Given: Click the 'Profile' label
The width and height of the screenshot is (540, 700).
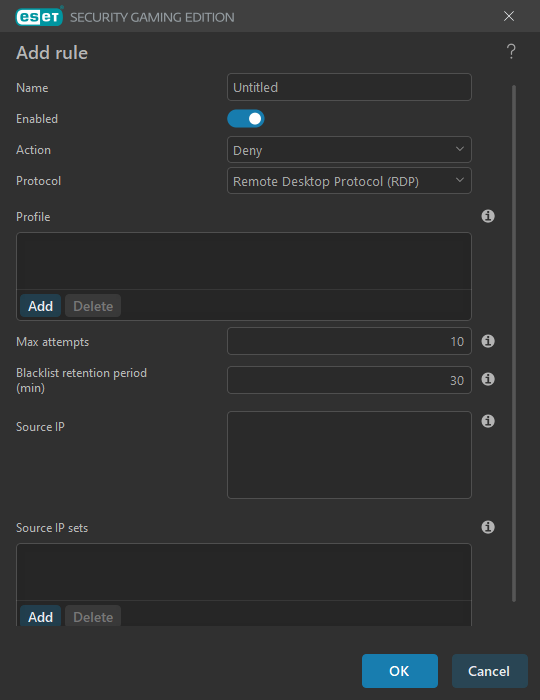Looking at the screenshot, I should [33, 217].
